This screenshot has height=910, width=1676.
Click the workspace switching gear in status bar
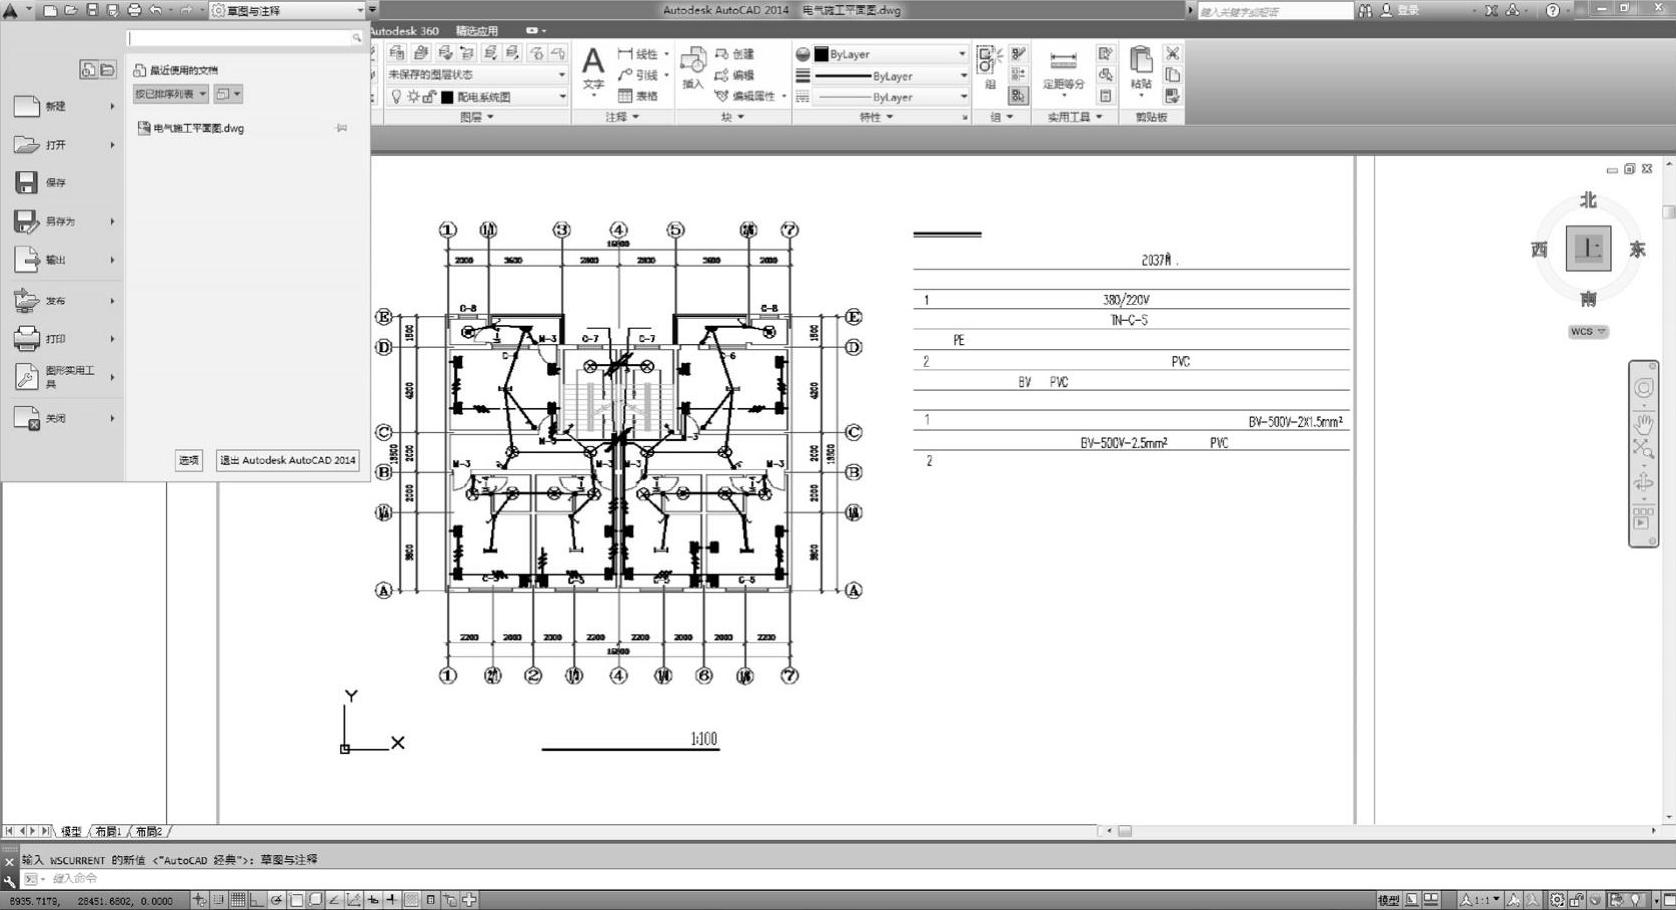1556,900
